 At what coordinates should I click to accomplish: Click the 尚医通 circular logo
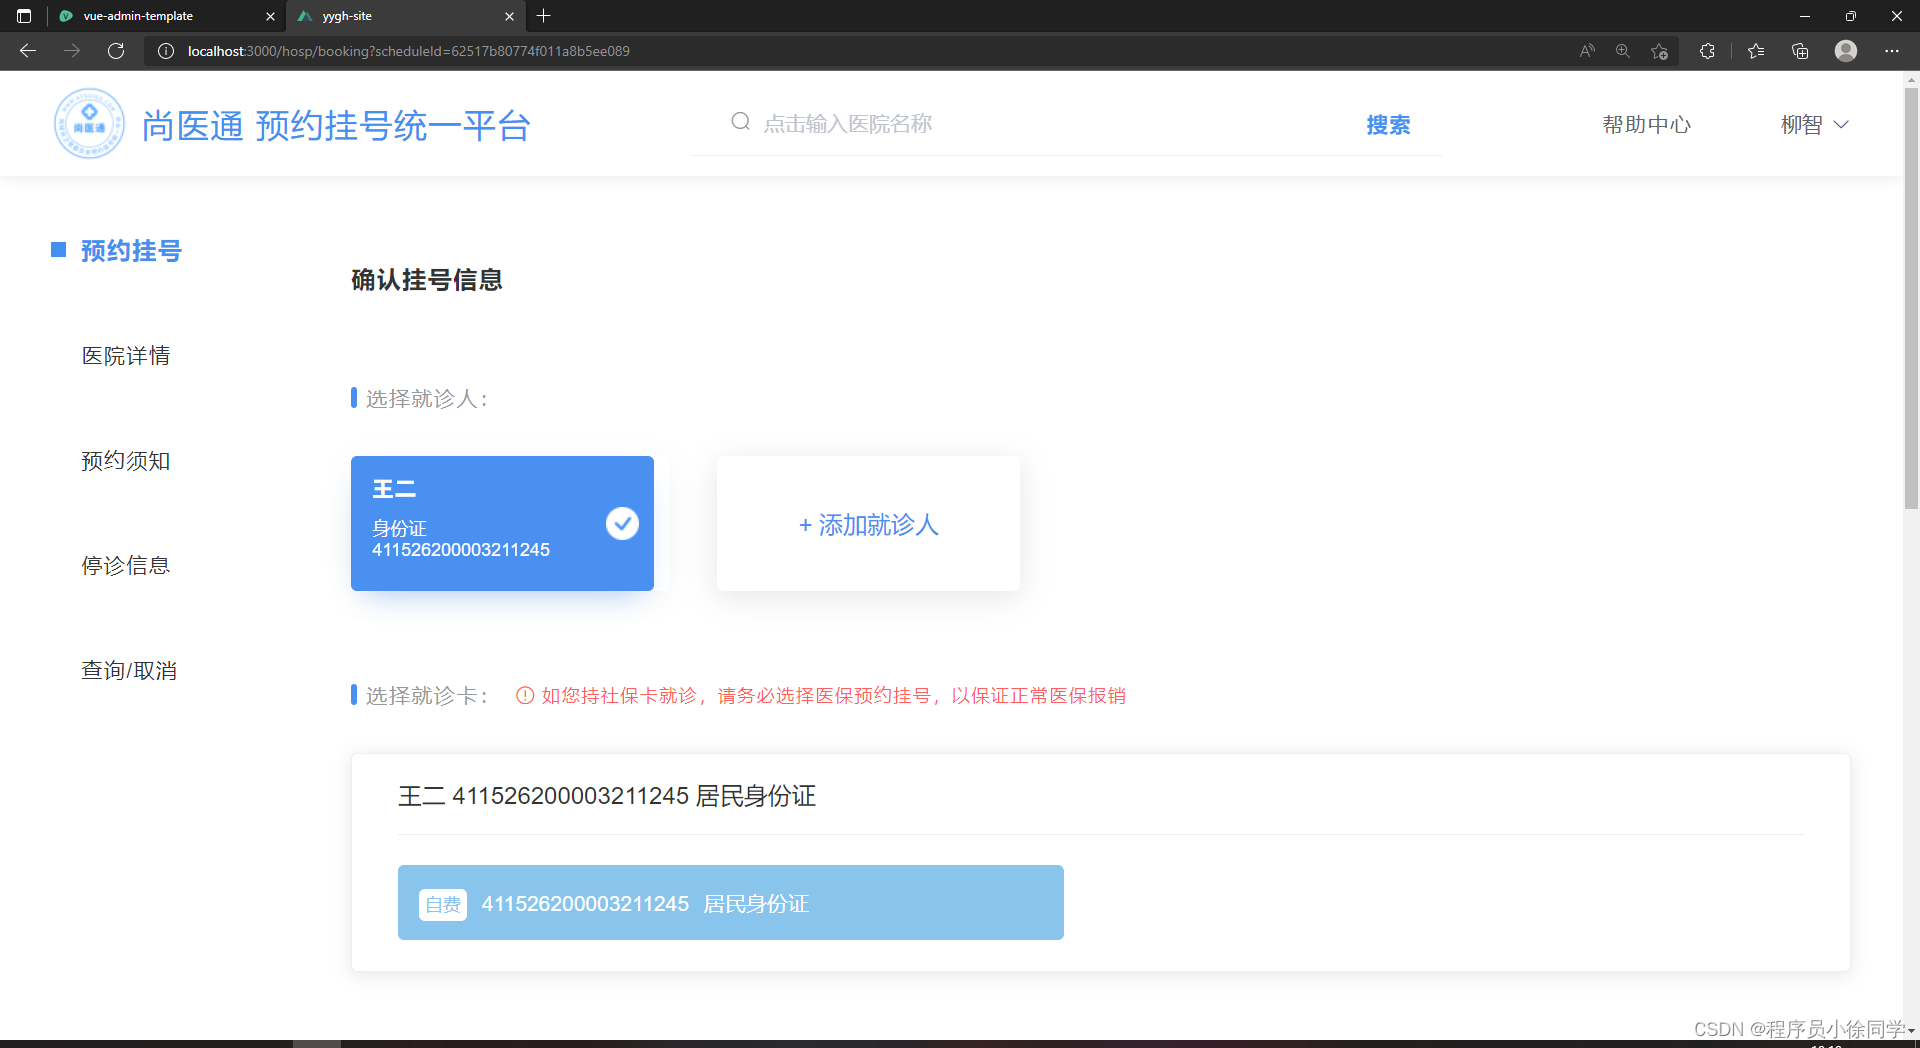tap(89, 124)
